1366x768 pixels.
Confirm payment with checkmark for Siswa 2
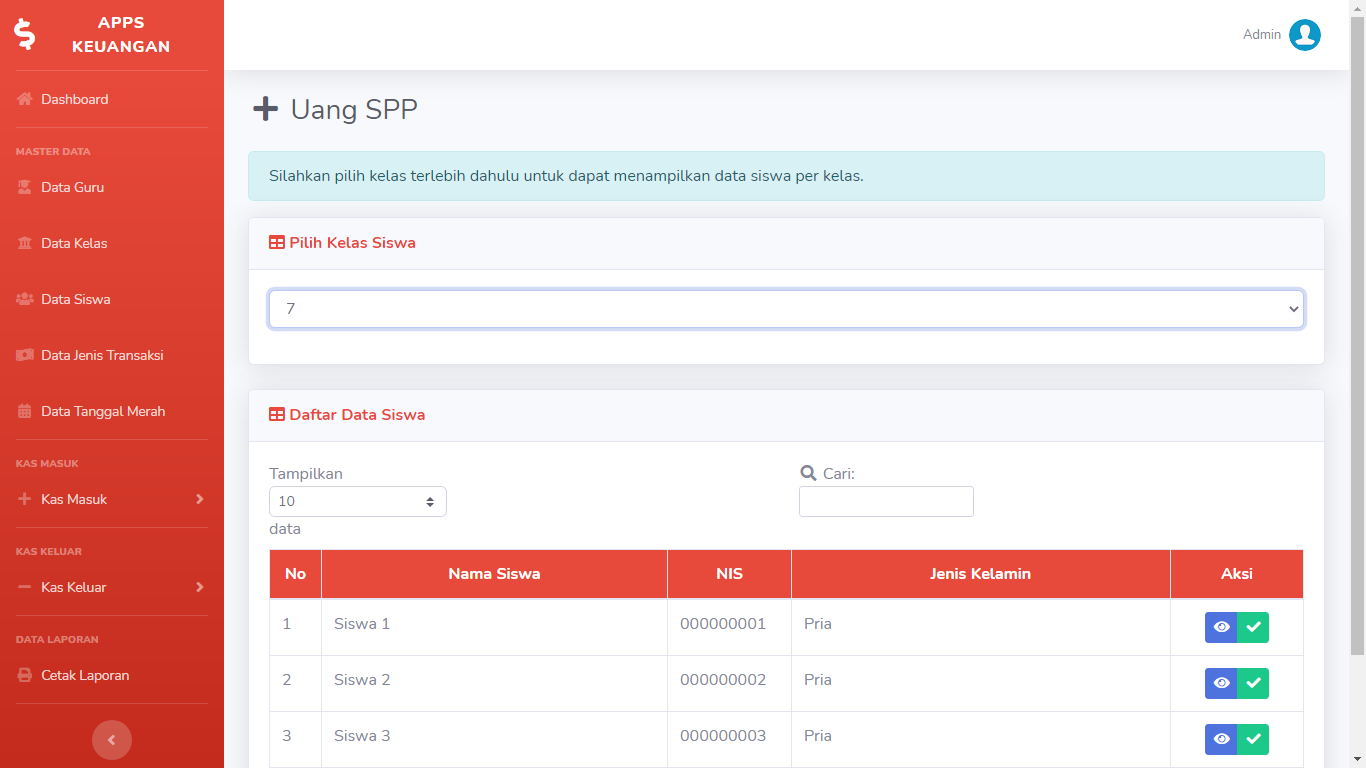[x=1253, y=683]
